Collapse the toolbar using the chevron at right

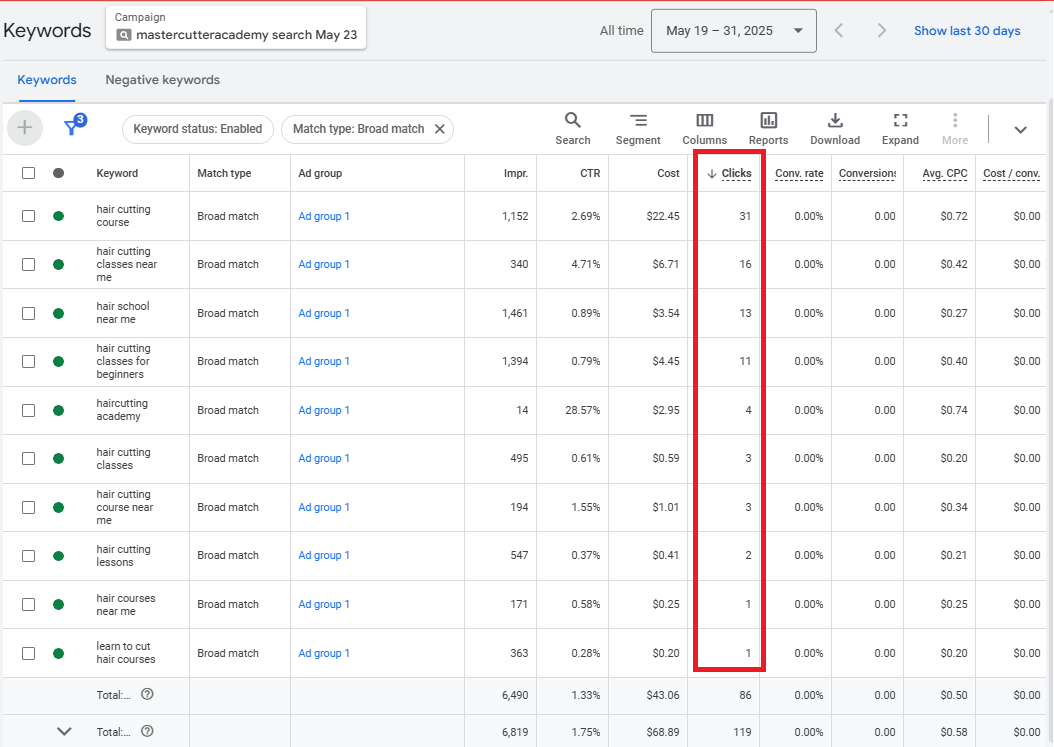tap(1020, 130)
